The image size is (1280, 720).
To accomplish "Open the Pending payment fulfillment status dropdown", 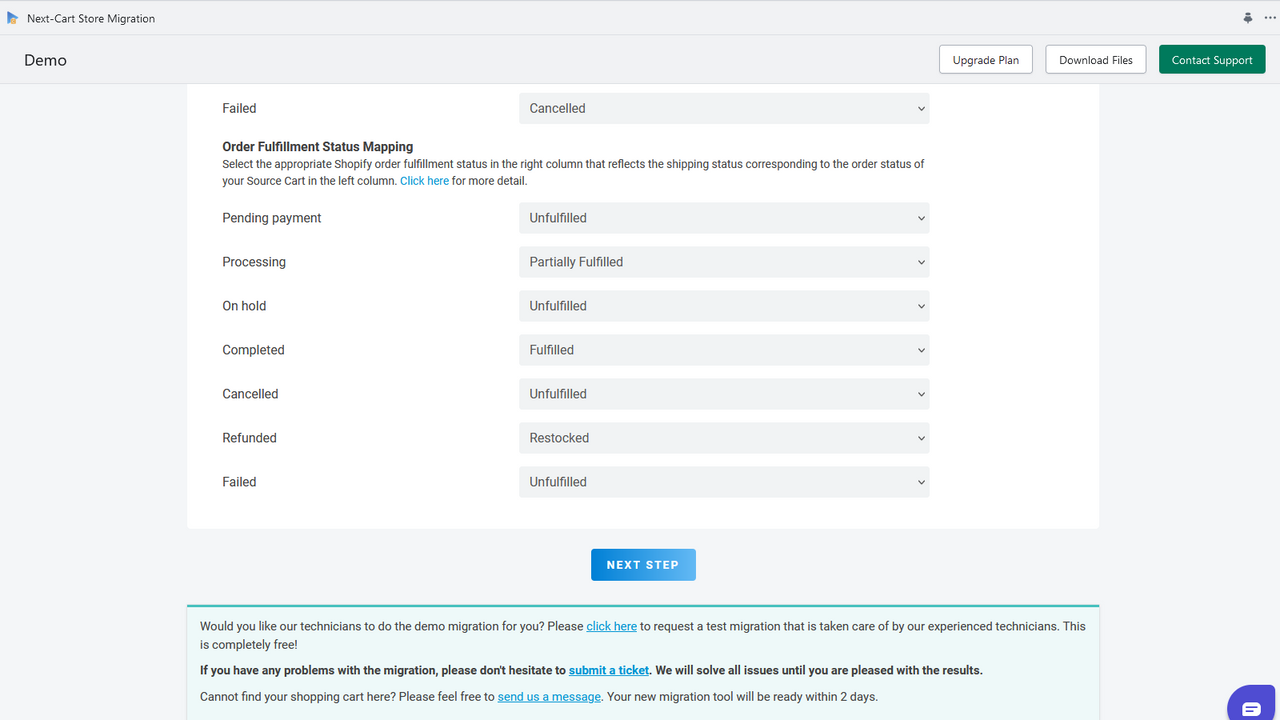I will tap(724, 217).
